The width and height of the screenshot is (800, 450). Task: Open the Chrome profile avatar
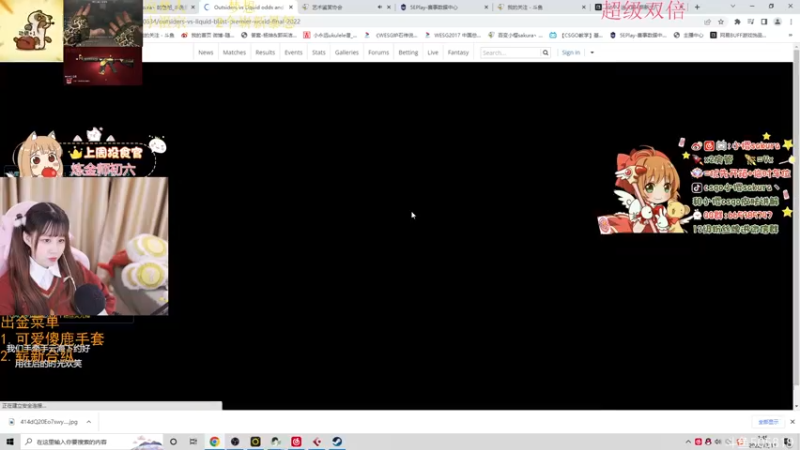(778, 22)
